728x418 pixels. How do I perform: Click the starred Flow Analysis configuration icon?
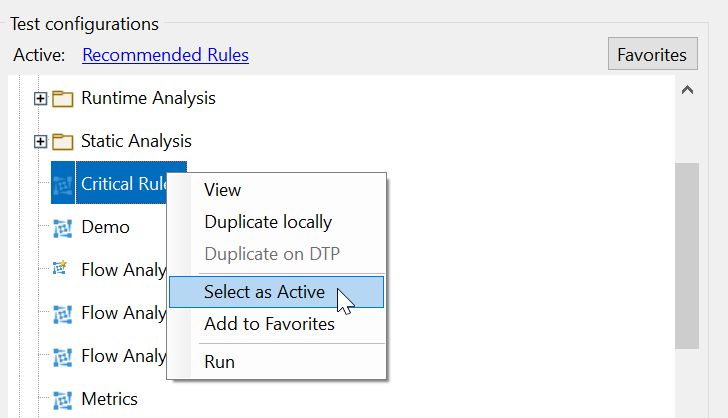click(x=60, y=268)
